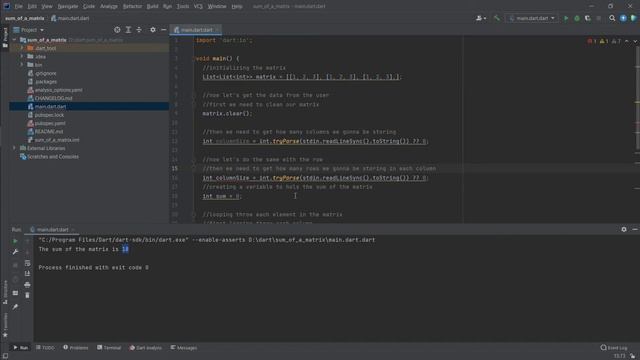Image resolution: width=640 pixels, height=360 pixels.
Task: Expand External Libraries in the project tree
Action: [x=14, y=148]
